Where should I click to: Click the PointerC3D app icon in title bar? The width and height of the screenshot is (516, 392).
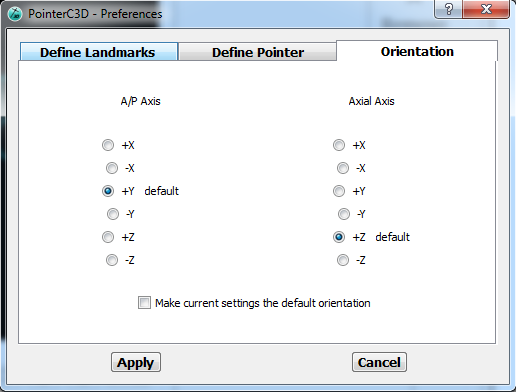point(15,14)
